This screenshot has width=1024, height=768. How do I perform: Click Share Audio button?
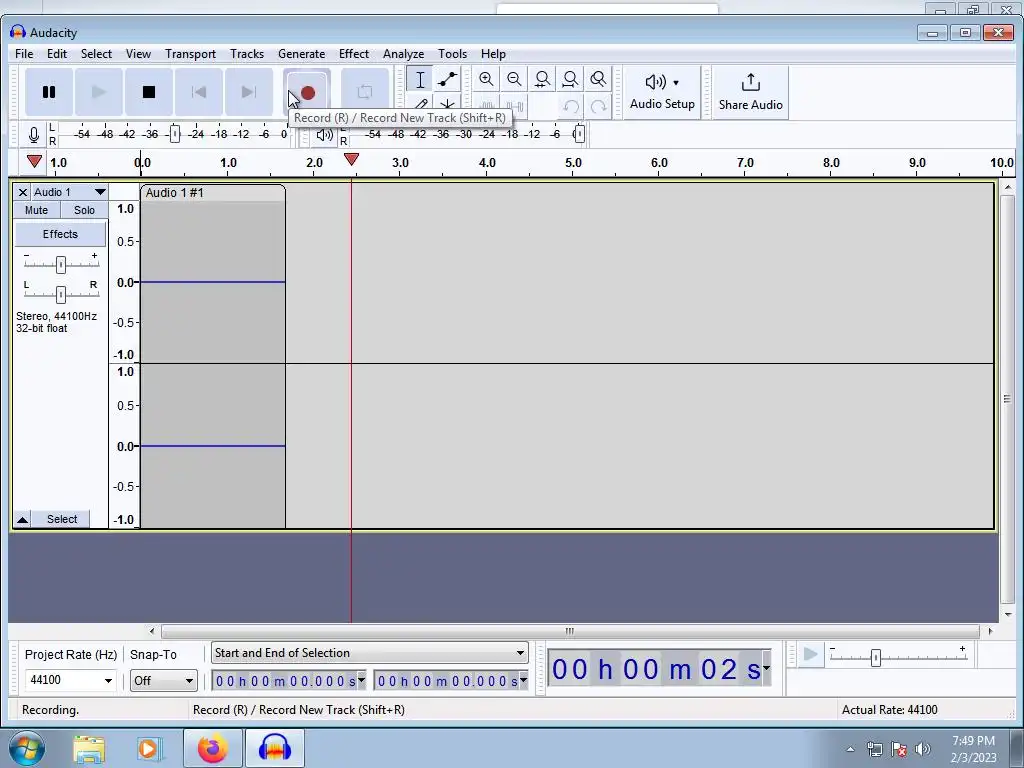[x=750, y=92]
